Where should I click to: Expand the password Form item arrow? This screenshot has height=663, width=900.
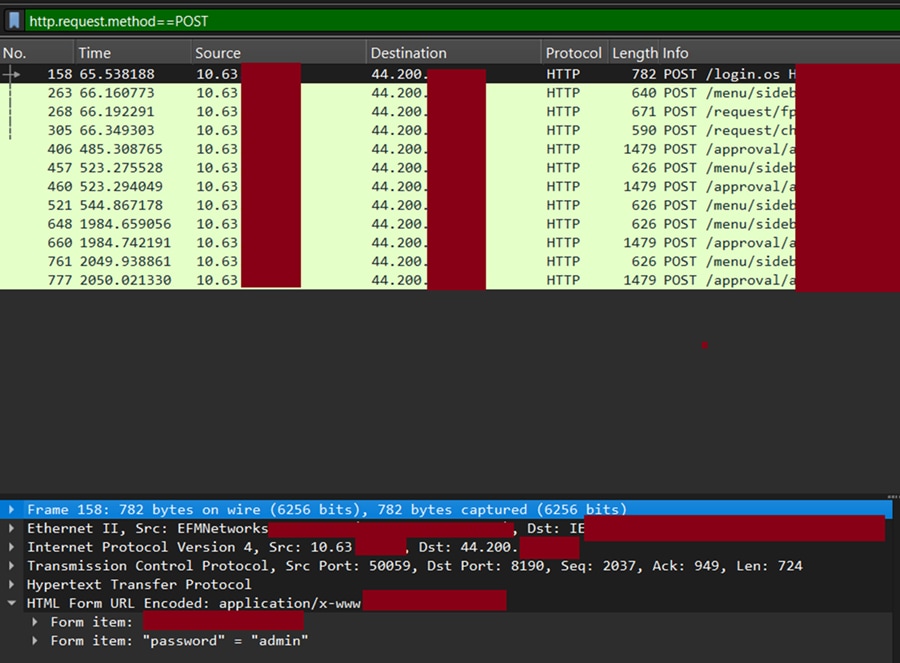click(35, 641)
